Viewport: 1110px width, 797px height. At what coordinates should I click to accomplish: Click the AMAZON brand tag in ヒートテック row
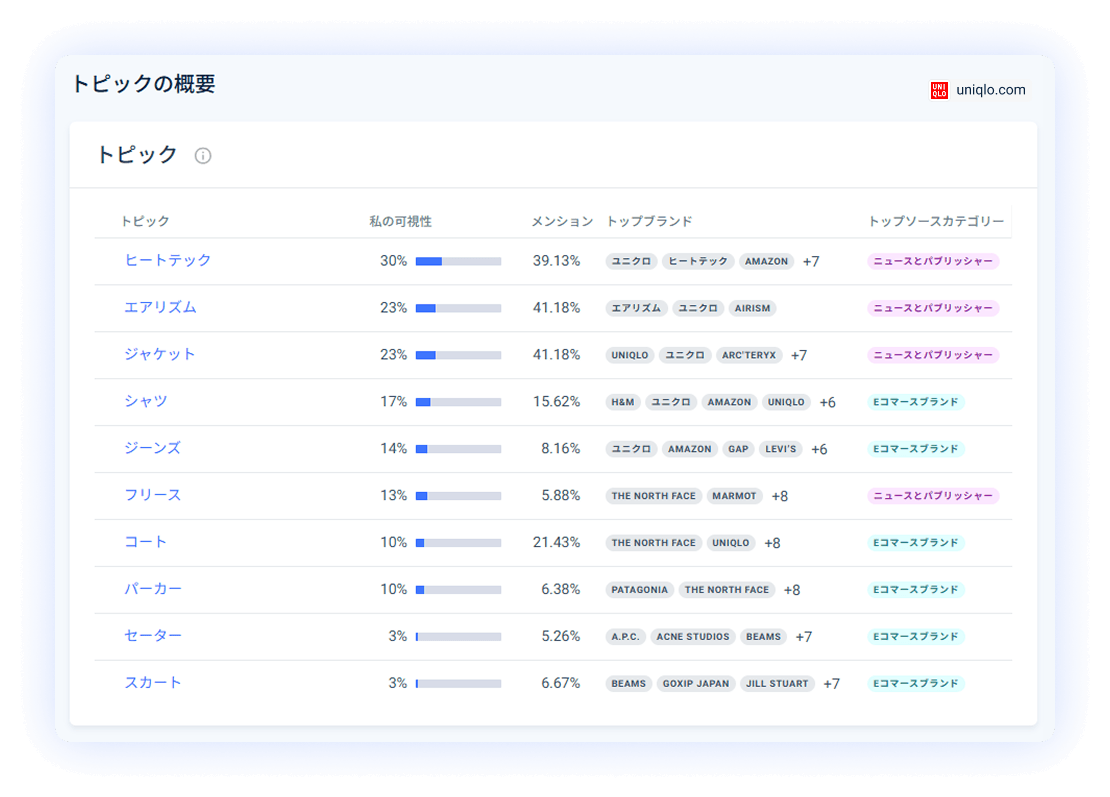click(766, 261)
